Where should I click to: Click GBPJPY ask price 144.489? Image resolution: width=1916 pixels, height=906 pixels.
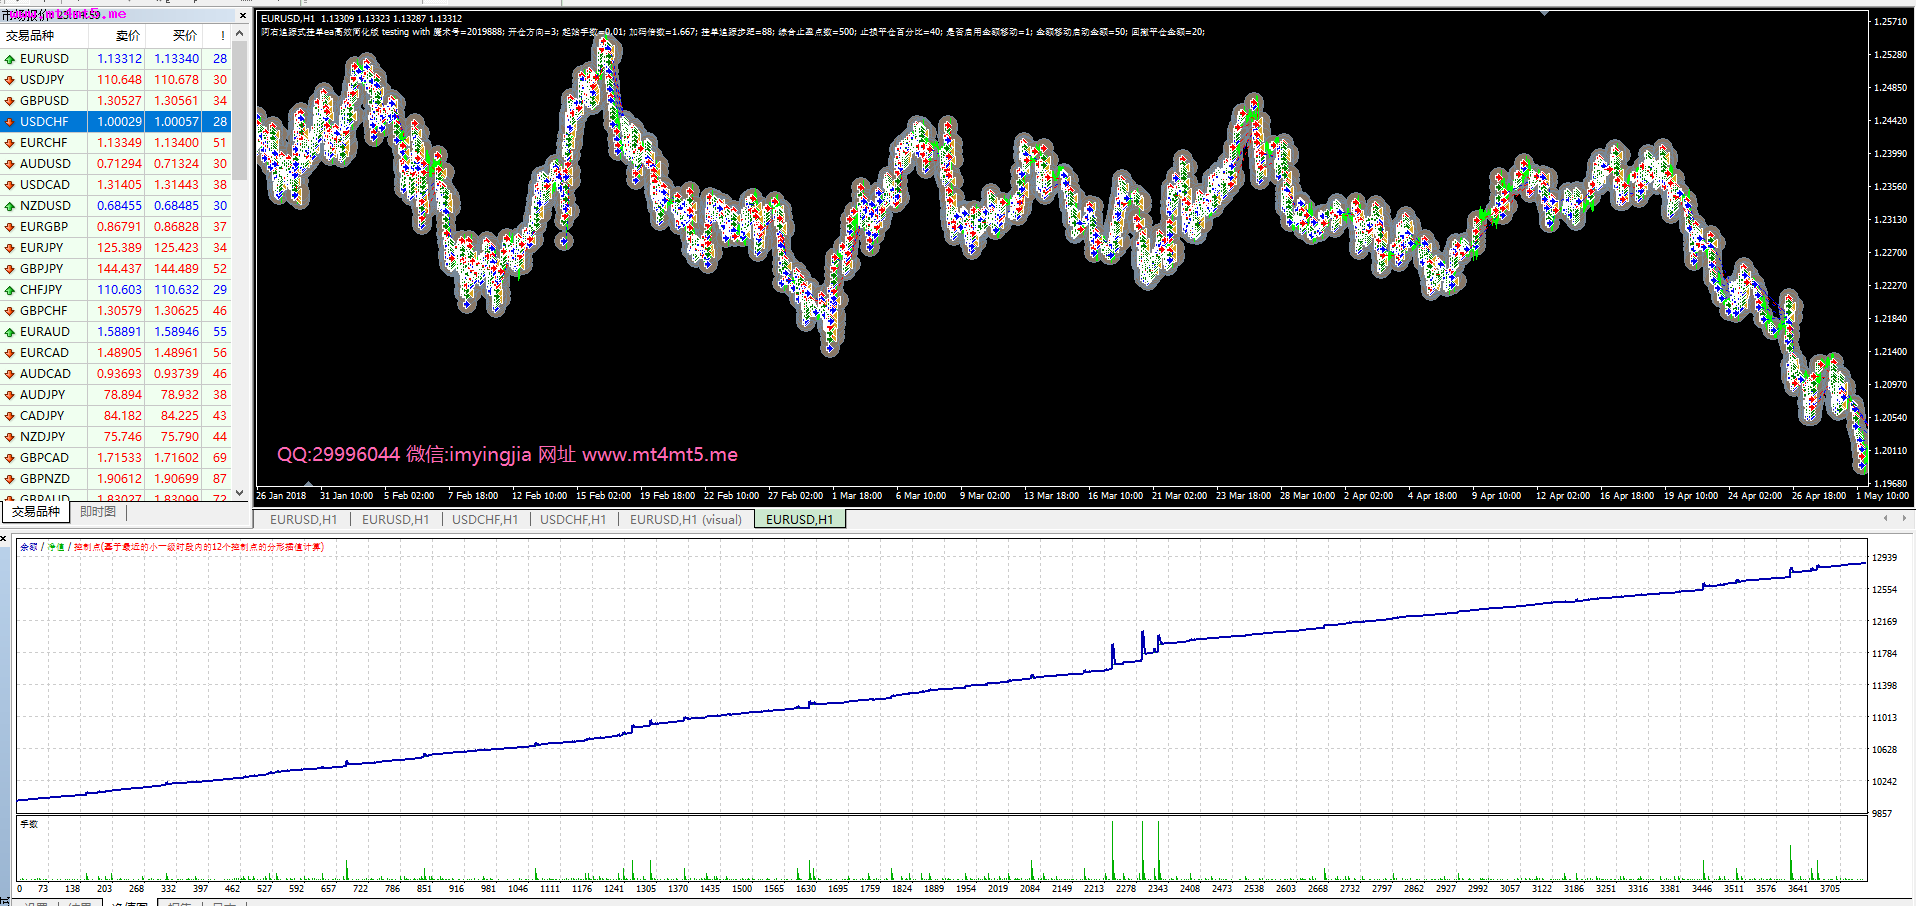coord(176,269)
